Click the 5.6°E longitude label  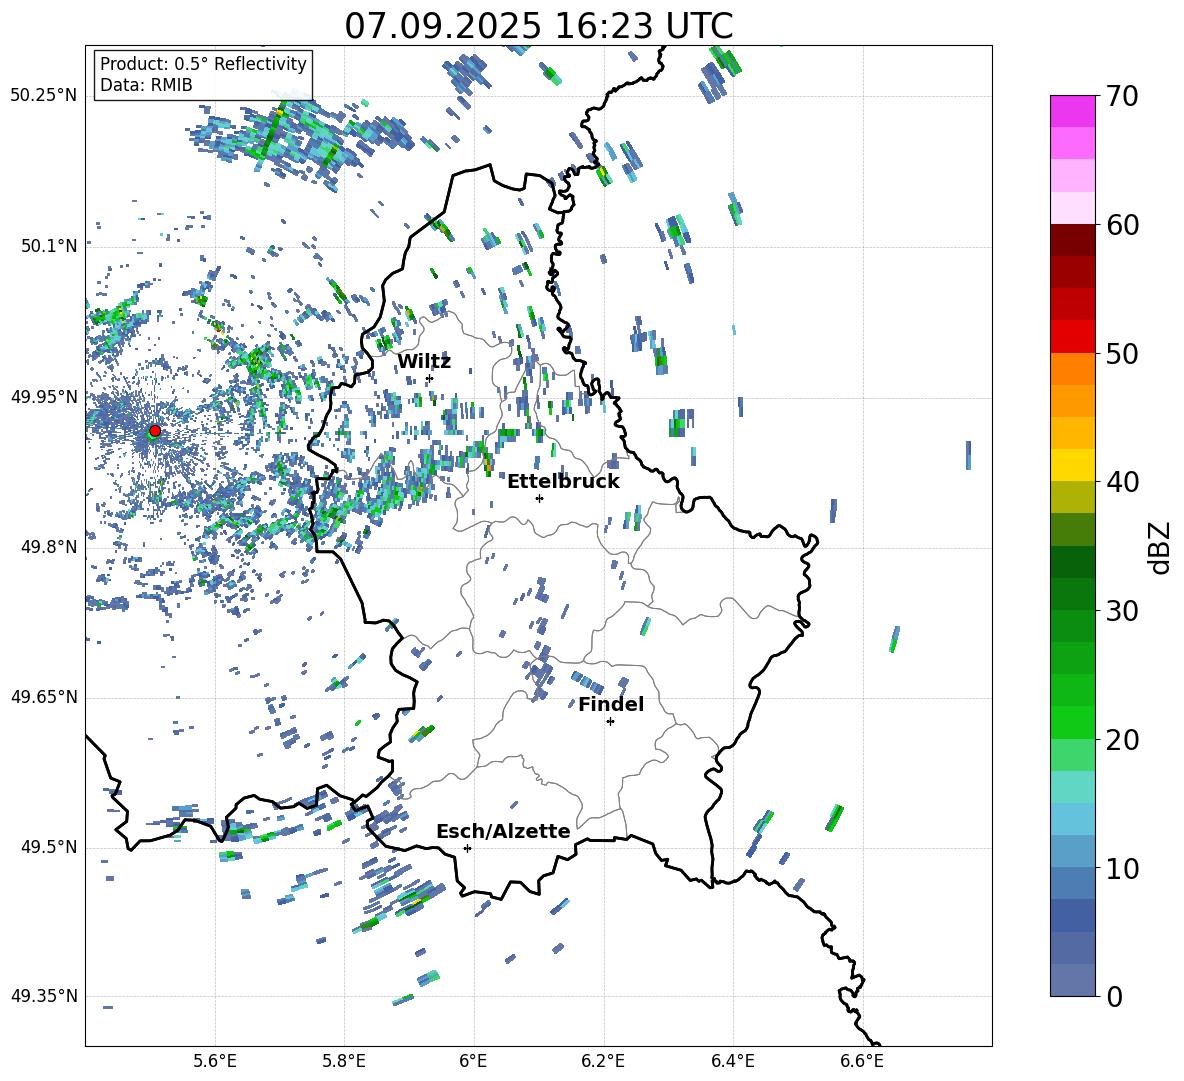coord(215,1061)
